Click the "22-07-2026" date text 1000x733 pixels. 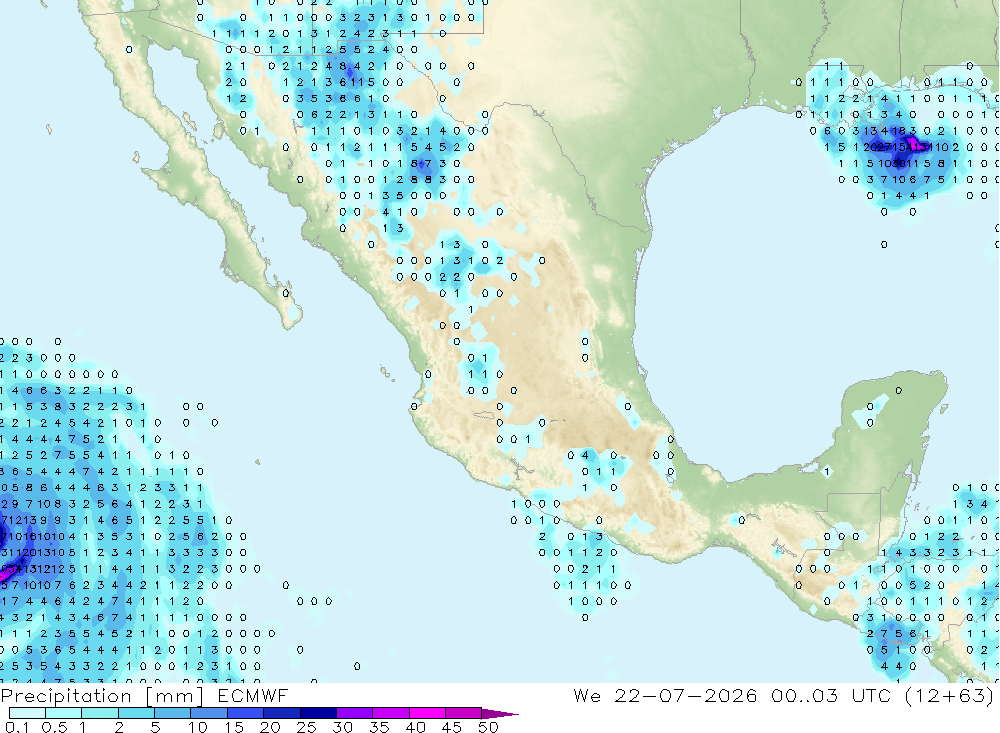point(686,695)
